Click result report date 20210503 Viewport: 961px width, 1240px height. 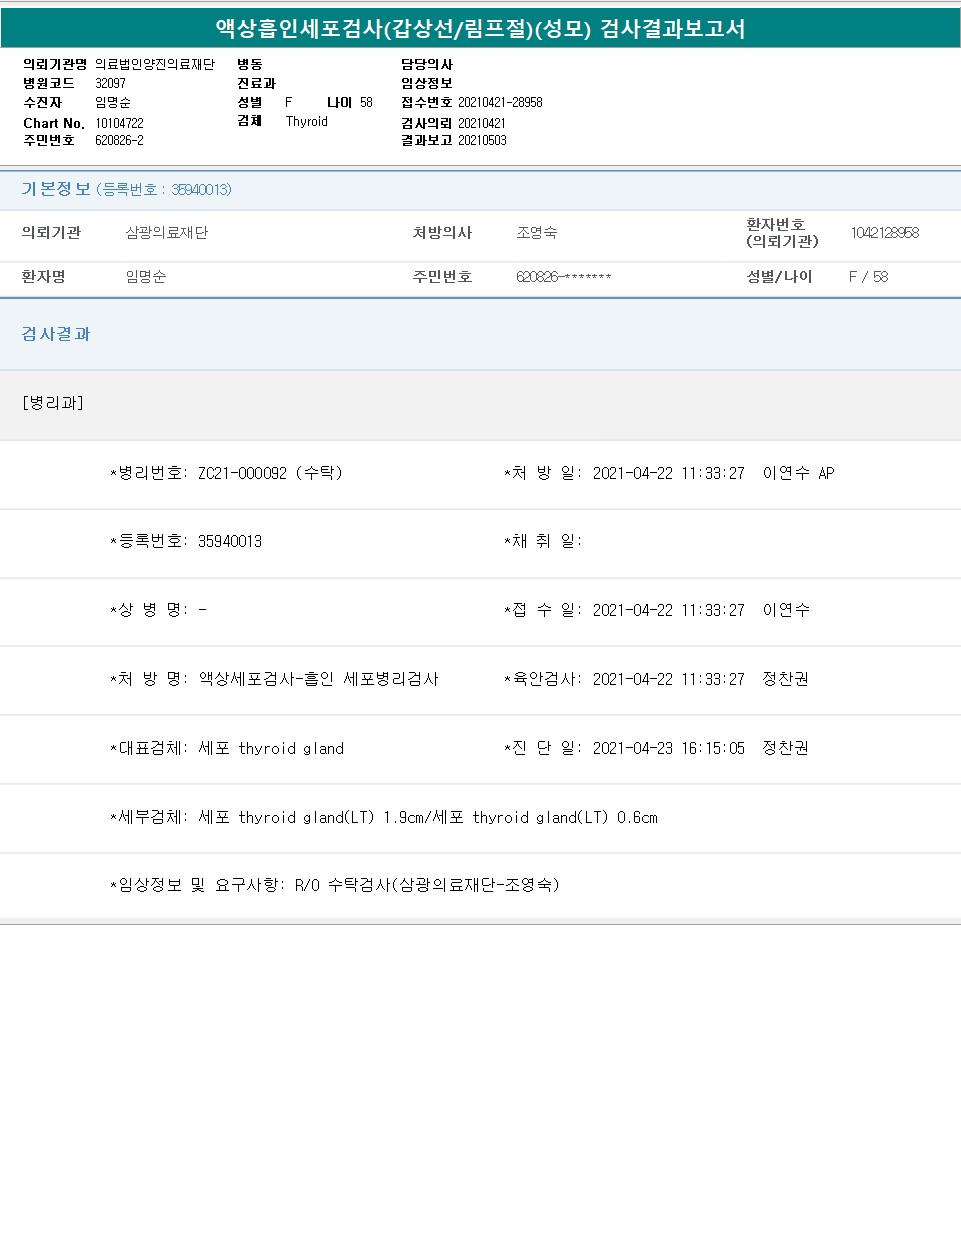pyautogui.click(x=482, y=140)
